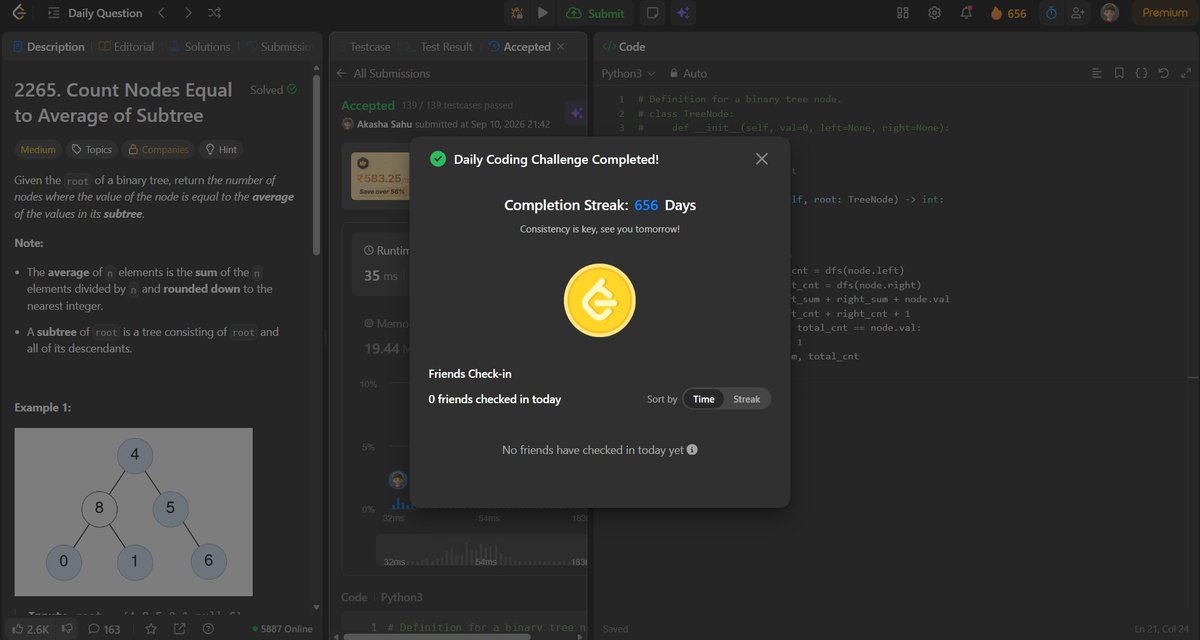Click the info icon after no friends message
The image size is (1200, 640).
(x=692, y=450)
